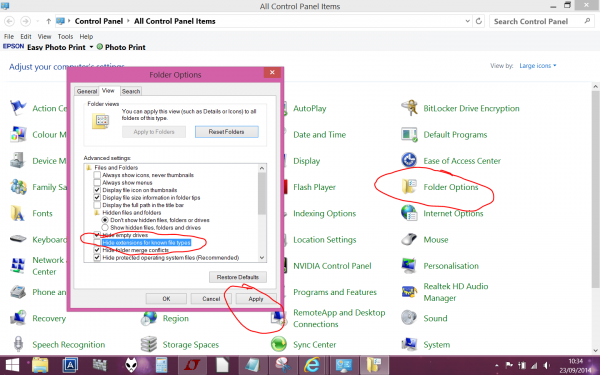Open the Action Center flag icon
The image size is (600, 375).
18,108
